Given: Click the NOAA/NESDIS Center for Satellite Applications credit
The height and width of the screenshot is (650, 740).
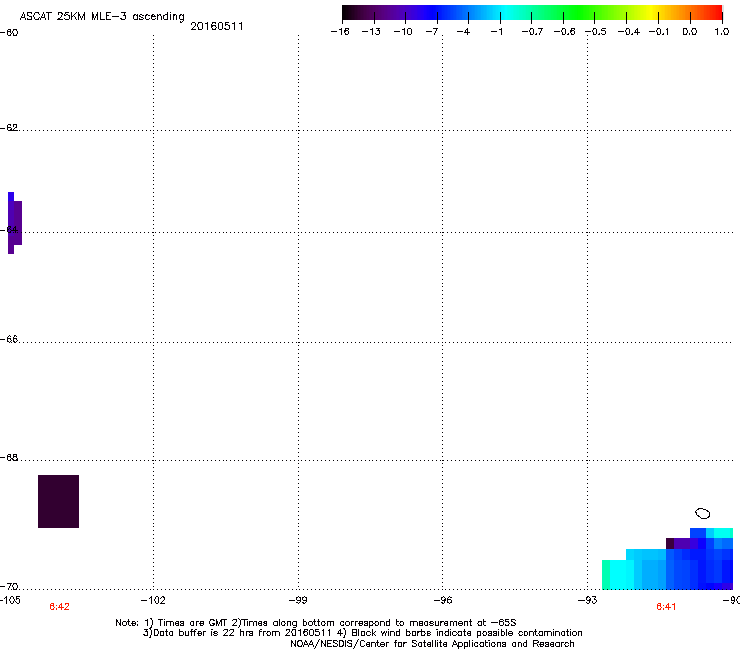Looking at the screenshot, I should 432,644.
